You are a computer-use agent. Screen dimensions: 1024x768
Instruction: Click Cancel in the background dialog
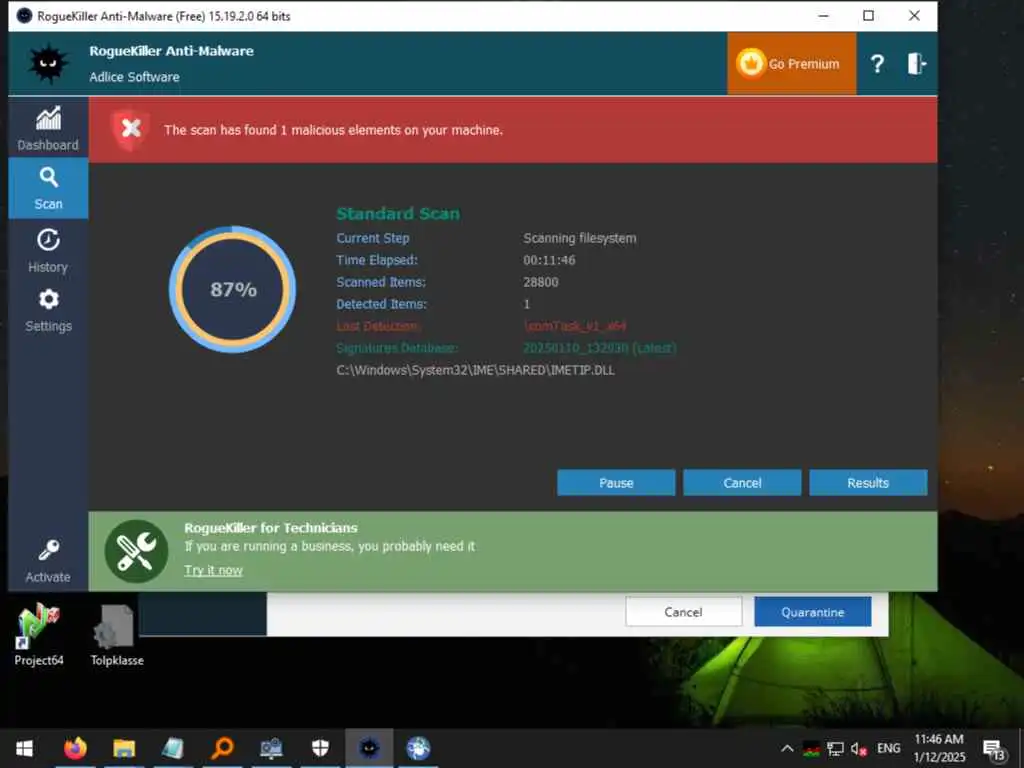pyautogui.click(x=683, y=612)
